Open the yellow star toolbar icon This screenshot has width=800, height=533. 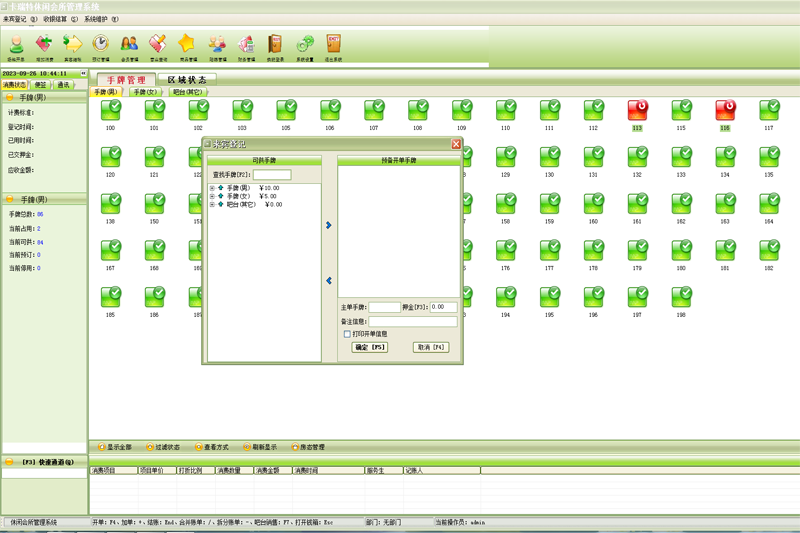(187, 45)
